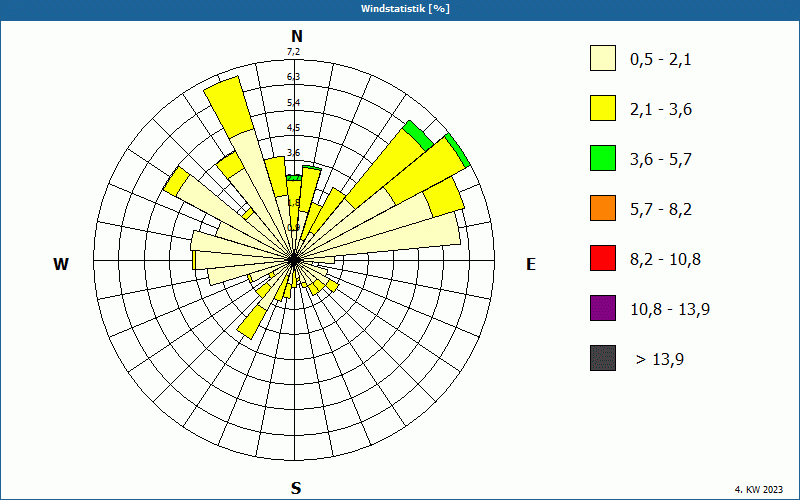Click the dark gray > 13,9 legend swatch
The height and width of the screenshot is (500, 800).
click(x=603, y=358)
